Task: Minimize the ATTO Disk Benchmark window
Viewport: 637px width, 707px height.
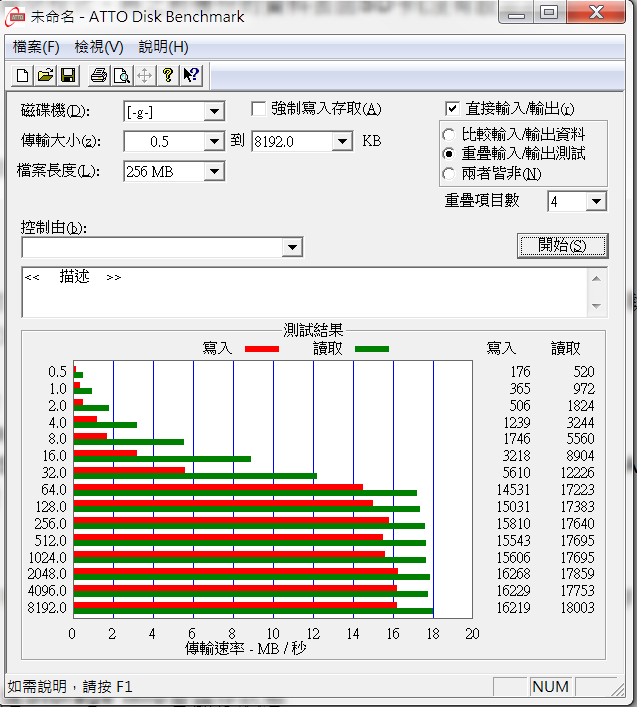Action: [516, 12]
